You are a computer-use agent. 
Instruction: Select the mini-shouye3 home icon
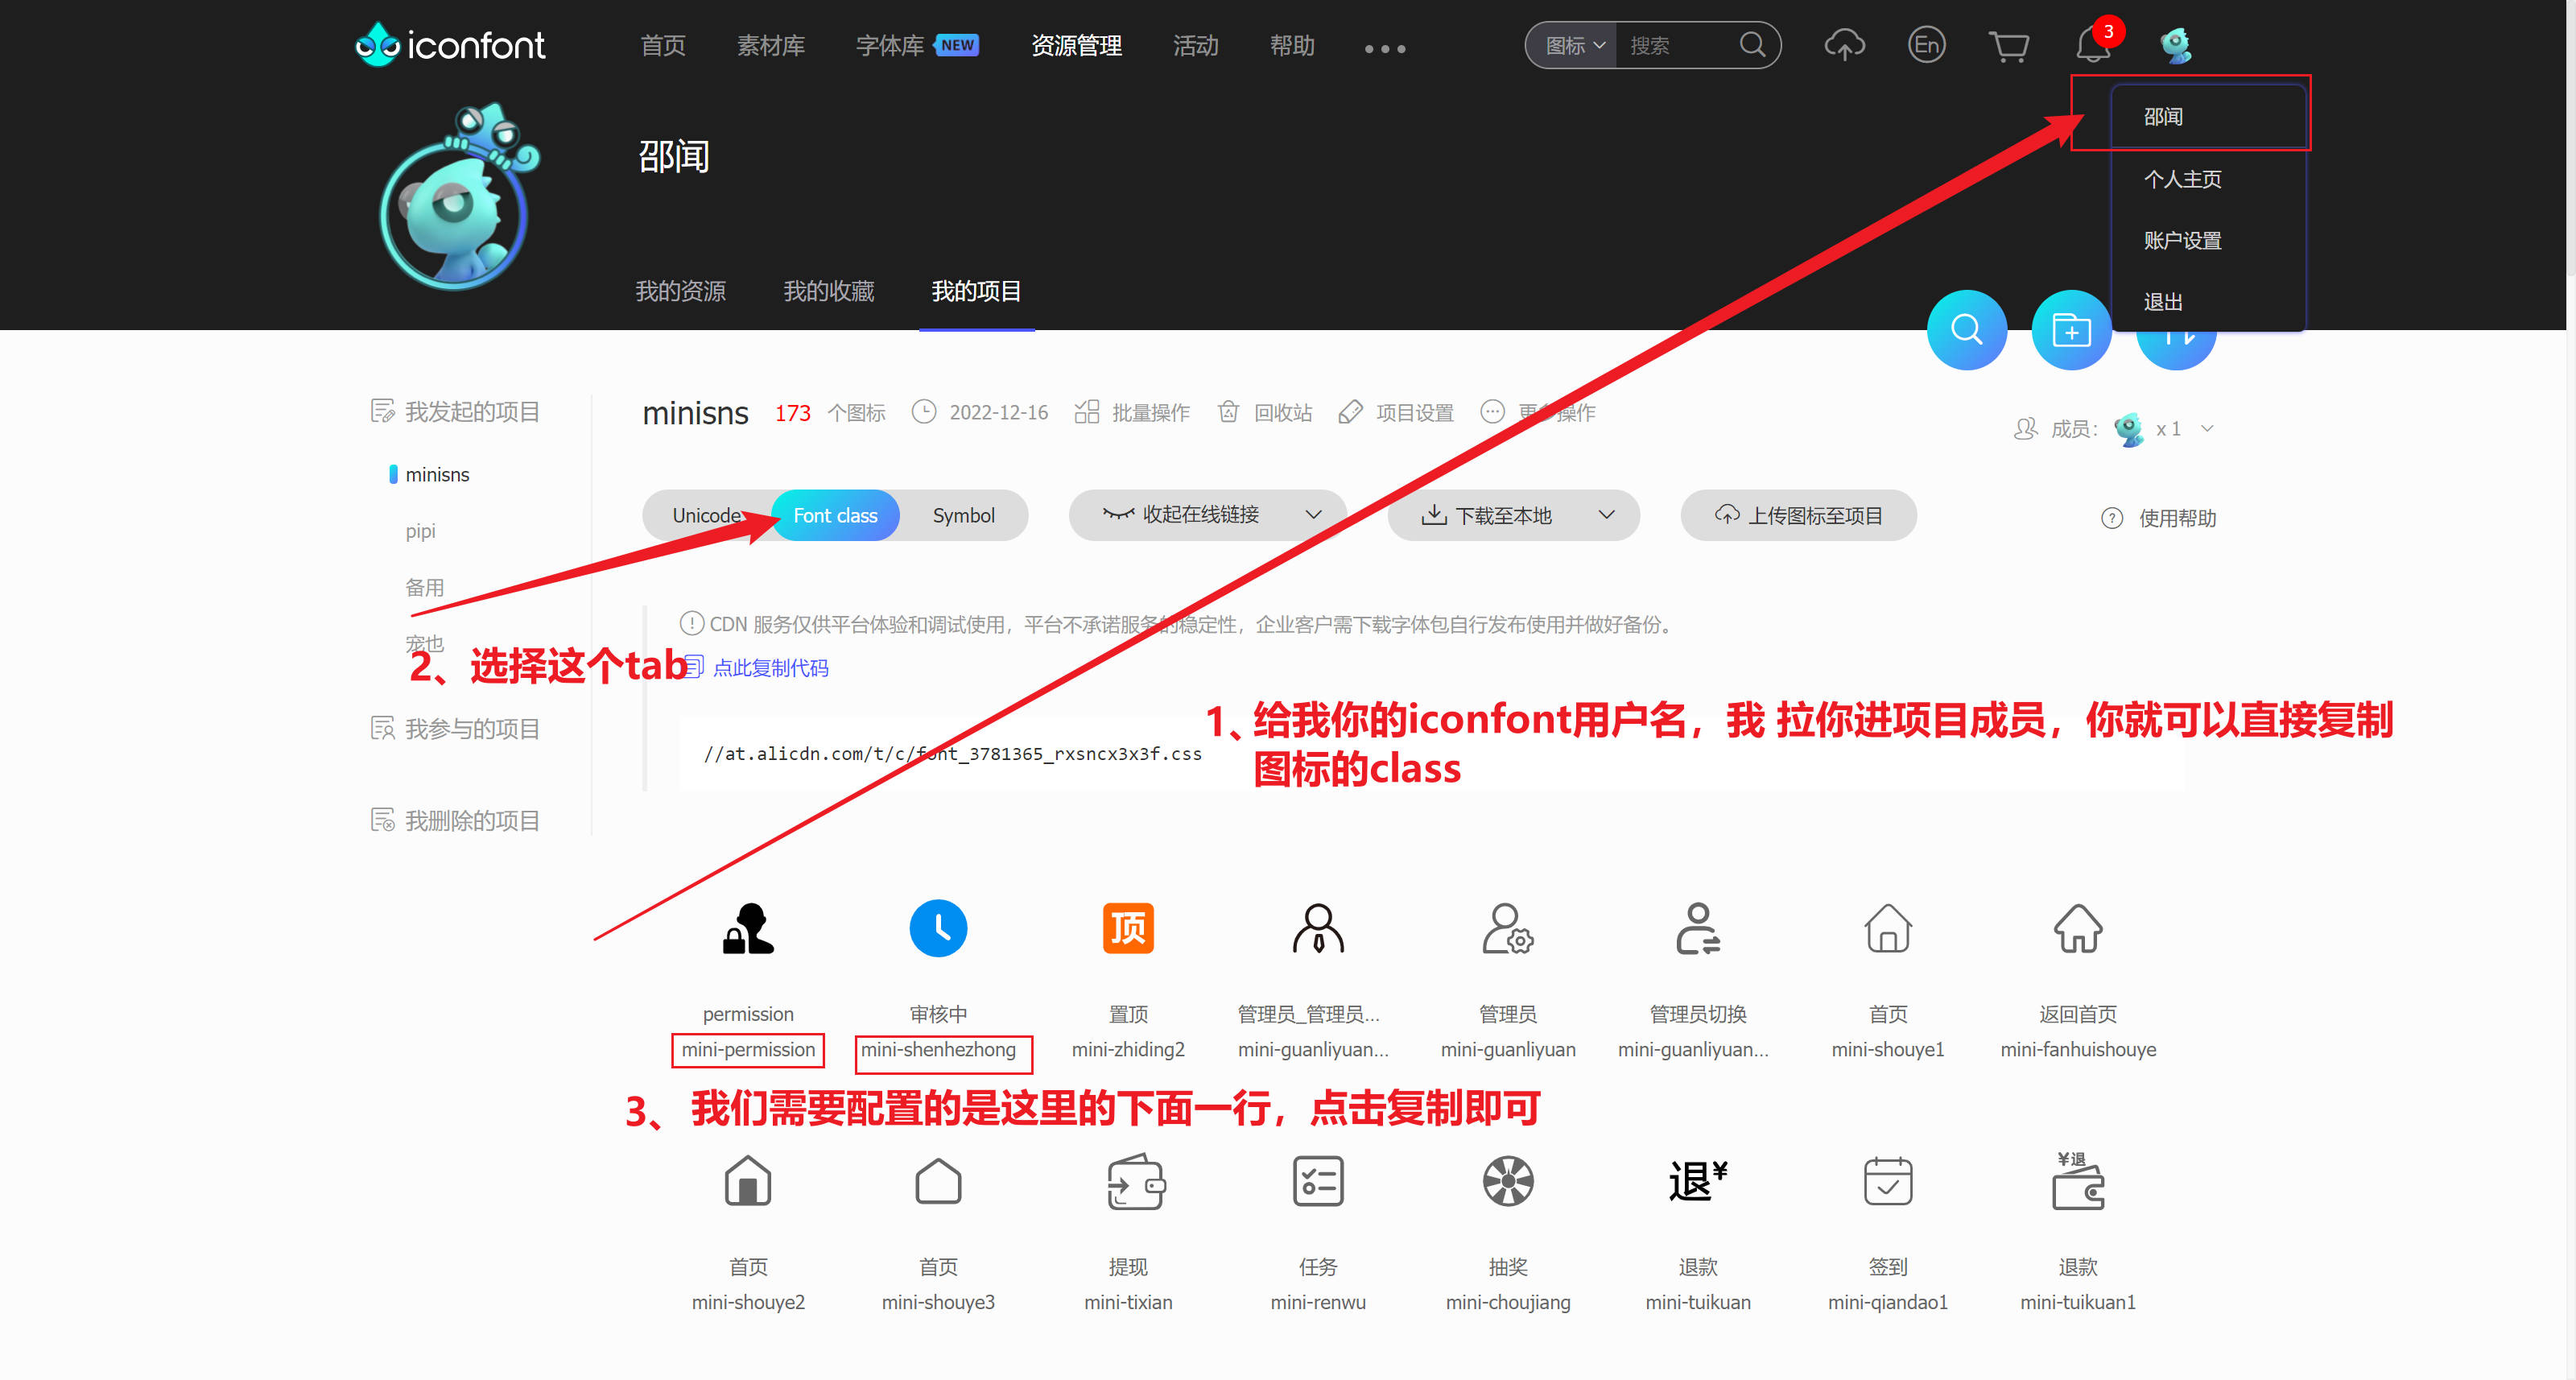[938, 1182]
